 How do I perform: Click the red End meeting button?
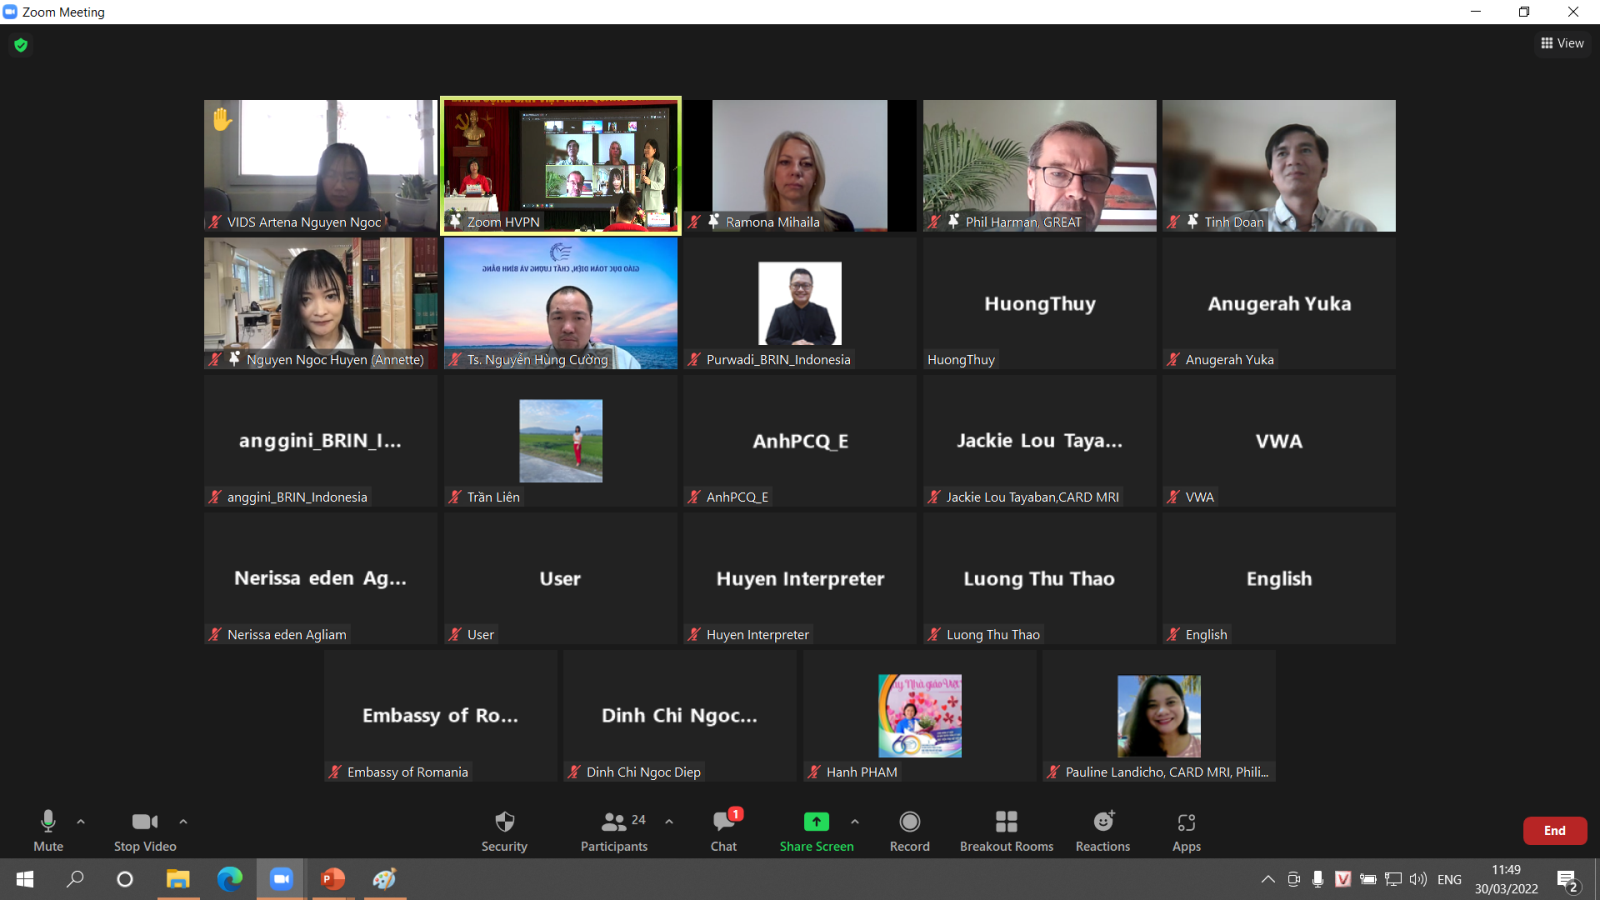click(x=1554, y=831)
